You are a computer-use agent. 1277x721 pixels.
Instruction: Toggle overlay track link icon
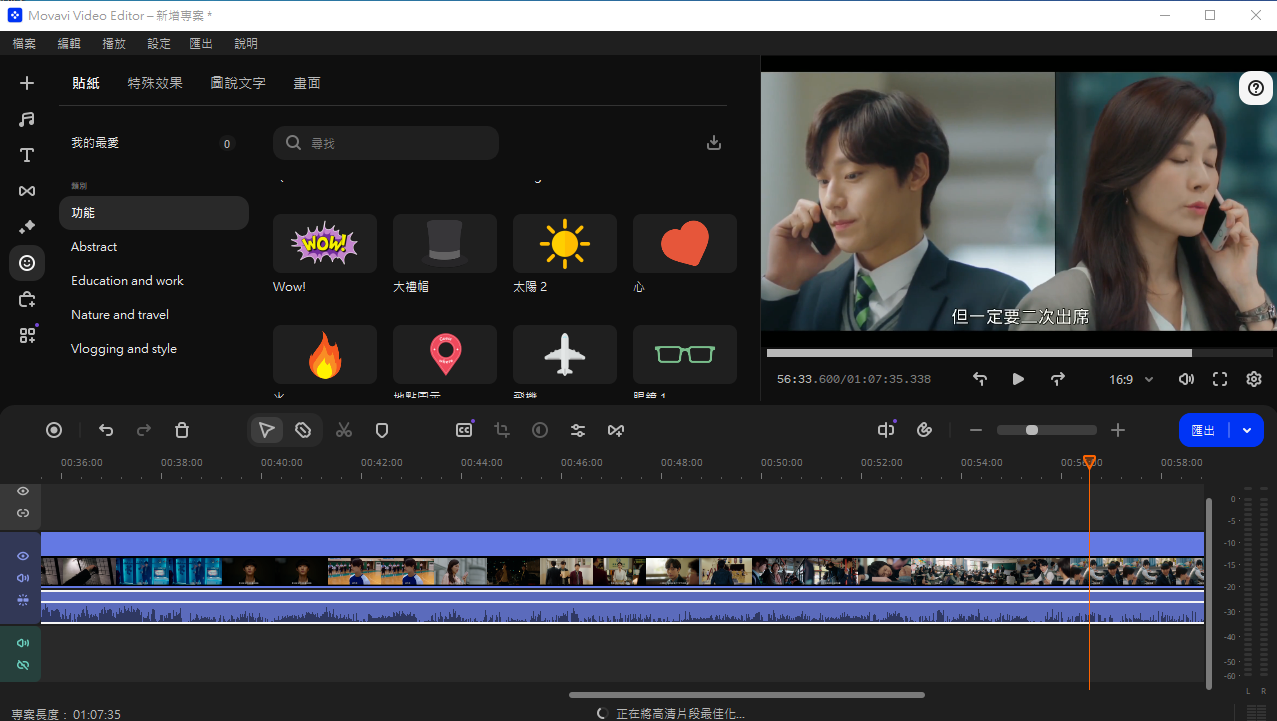[x=23, y=513]
